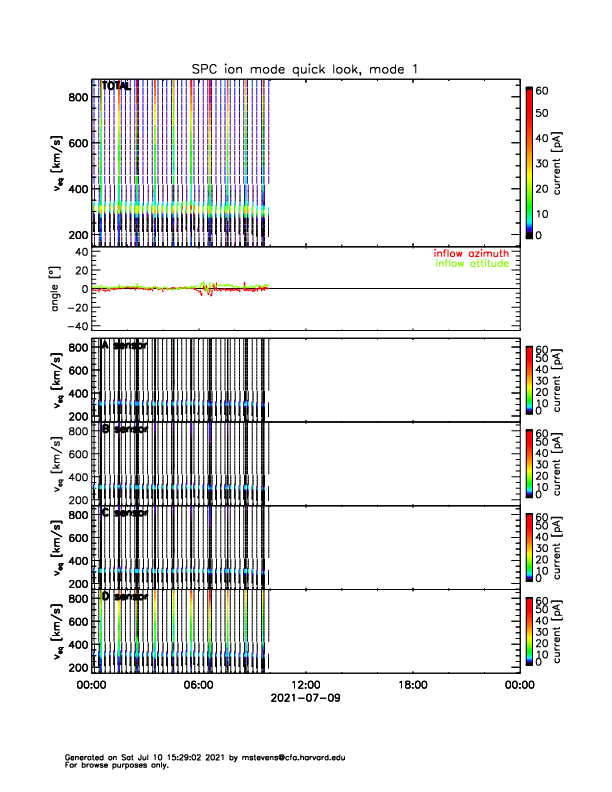Click the plot title "SPC ion mode quick look"
Screen dimensions: 612x792
pyautogui.click(x=308, y=68)
